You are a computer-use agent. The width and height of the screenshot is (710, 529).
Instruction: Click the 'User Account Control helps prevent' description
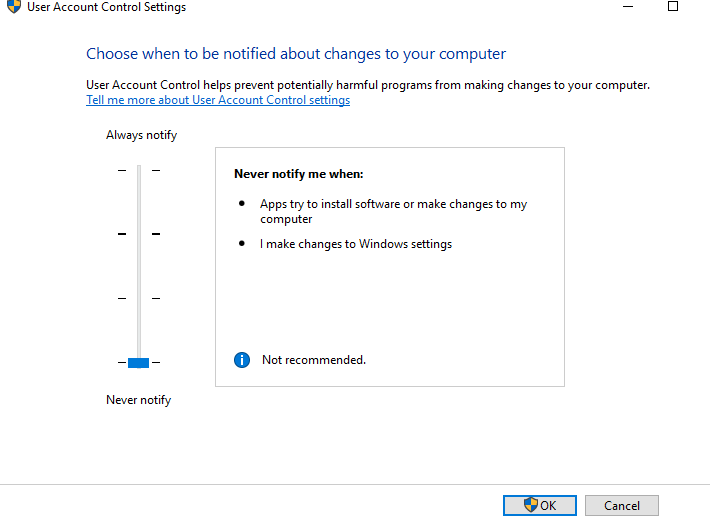point(368,85)
